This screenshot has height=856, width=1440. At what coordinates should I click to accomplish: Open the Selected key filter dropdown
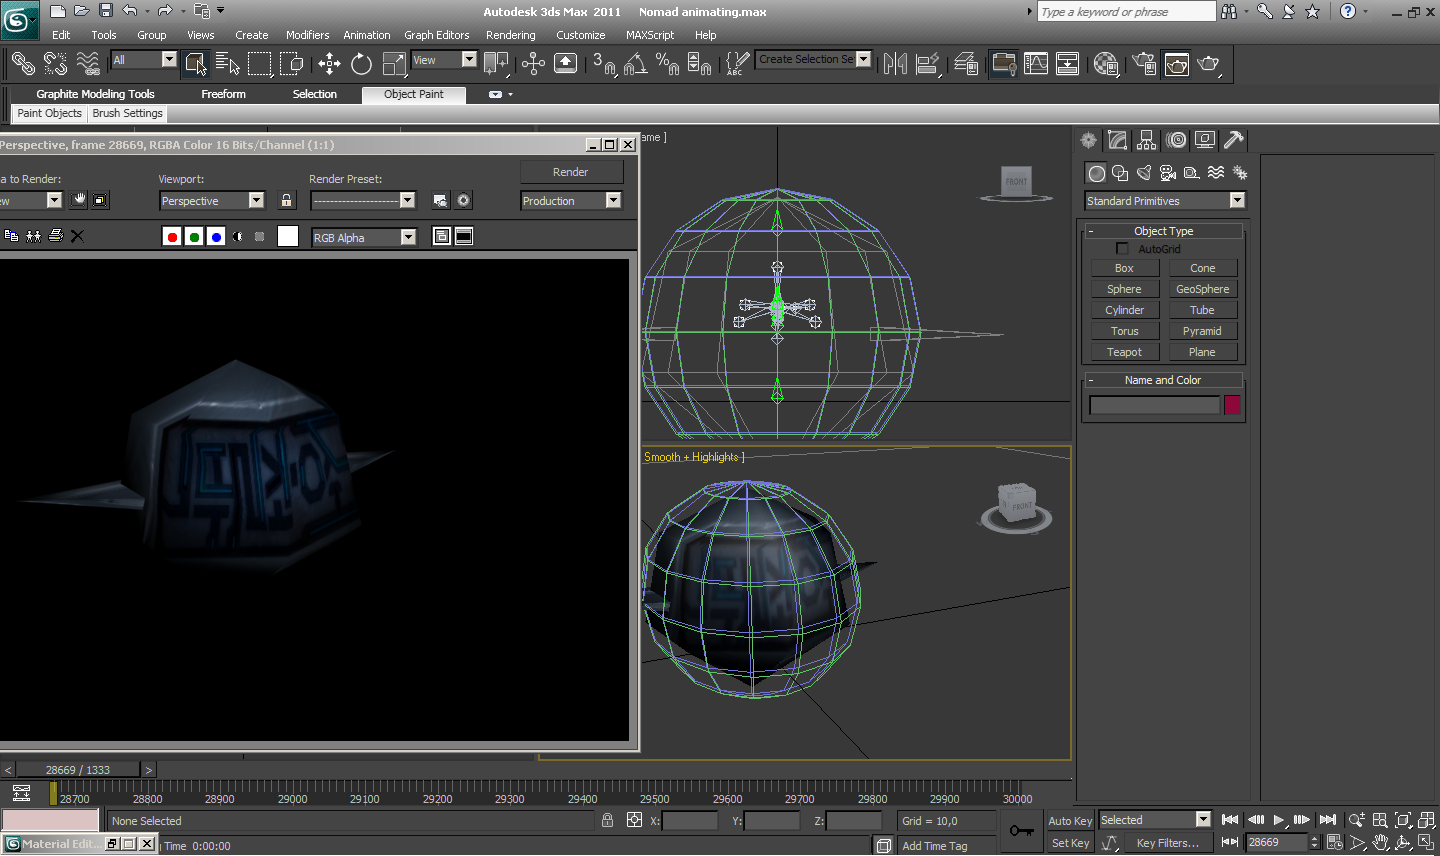[1155, 820]
